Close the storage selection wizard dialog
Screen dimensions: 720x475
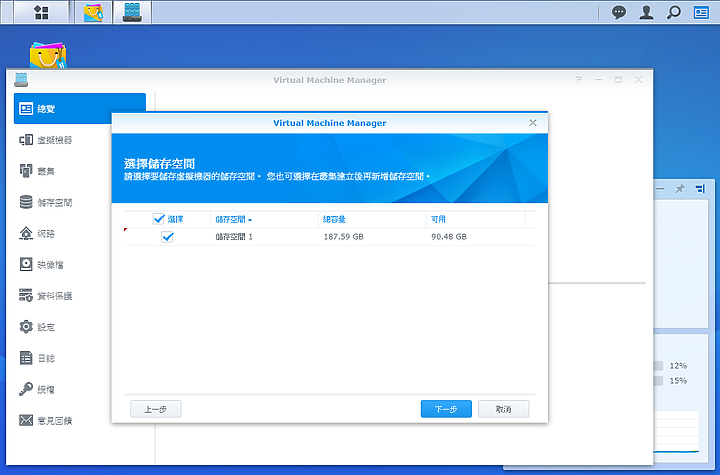(x=533, y=123)
